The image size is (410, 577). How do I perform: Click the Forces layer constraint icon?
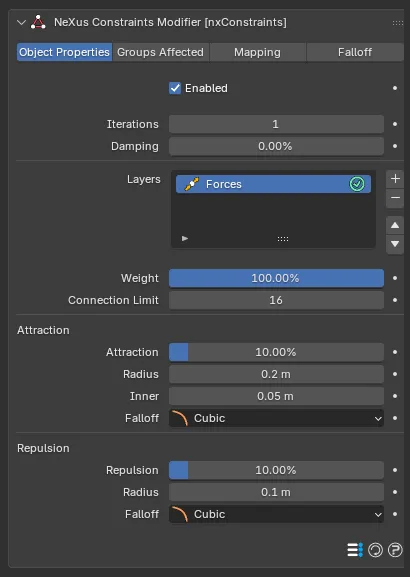click(x=191, y=184)
